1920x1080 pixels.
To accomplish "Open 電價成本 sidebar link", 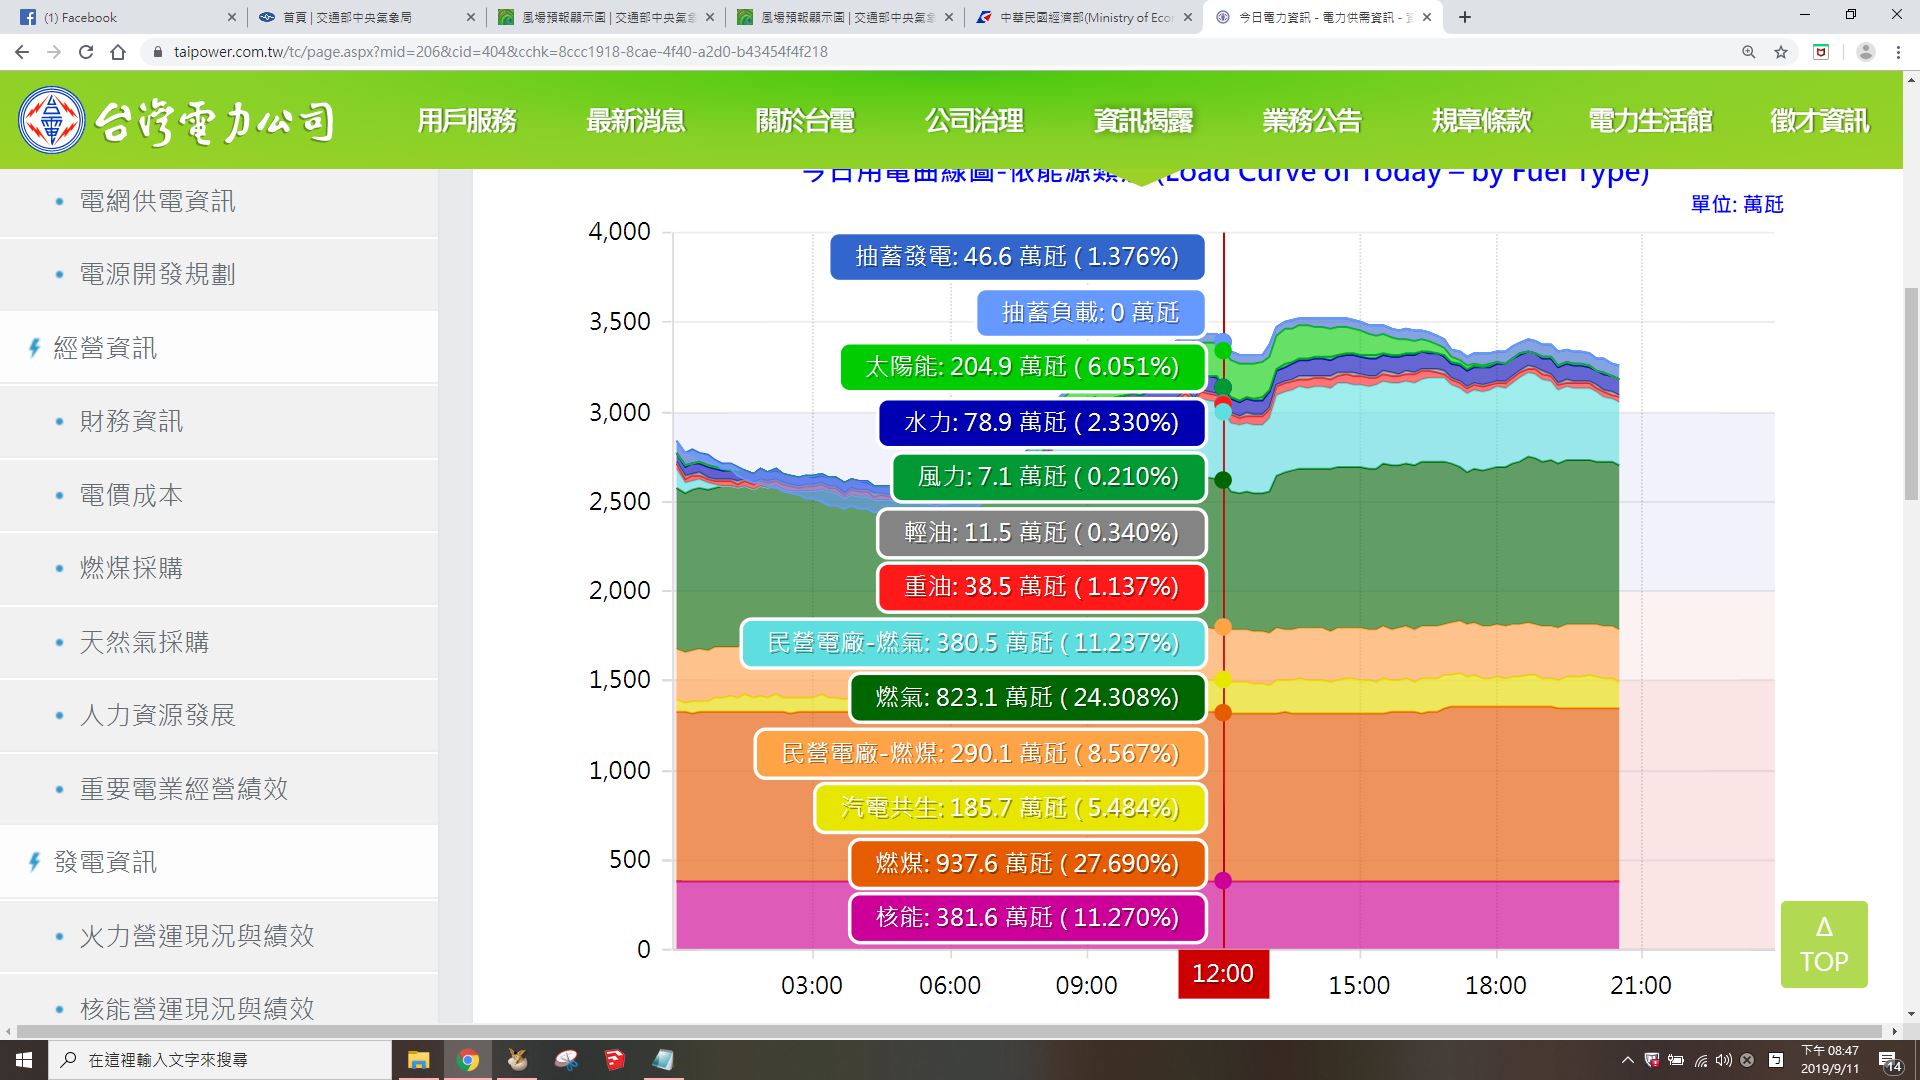I will 131,495.
